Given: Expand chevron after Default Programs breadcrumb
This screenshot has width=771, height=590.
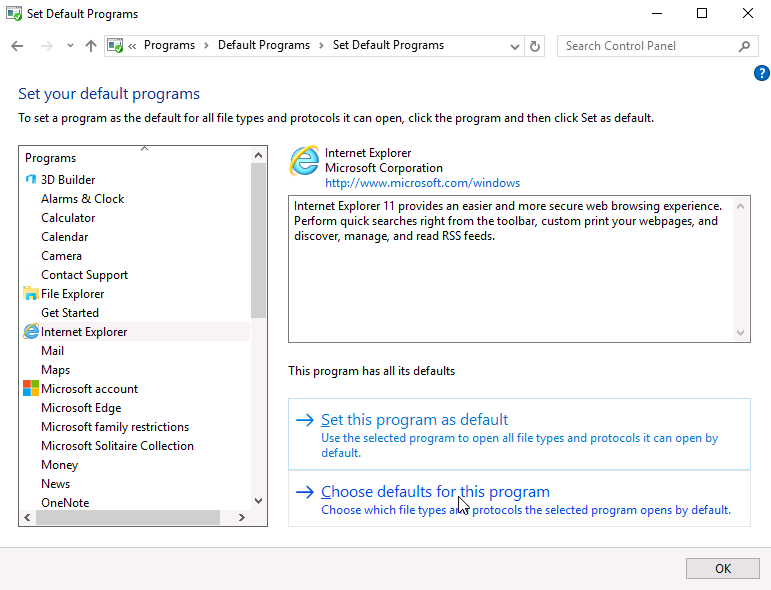Looking at the screenshot, I should [x=321, y=46].
